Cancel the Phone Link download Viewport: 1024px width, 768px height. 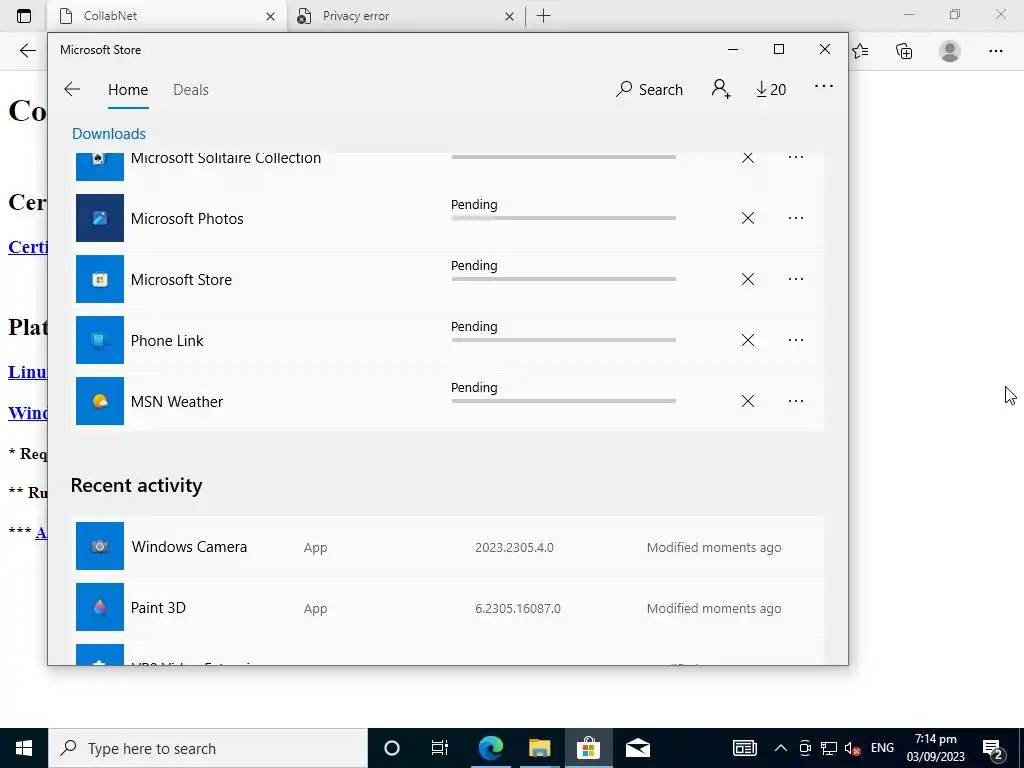click(x=748, y=340)
